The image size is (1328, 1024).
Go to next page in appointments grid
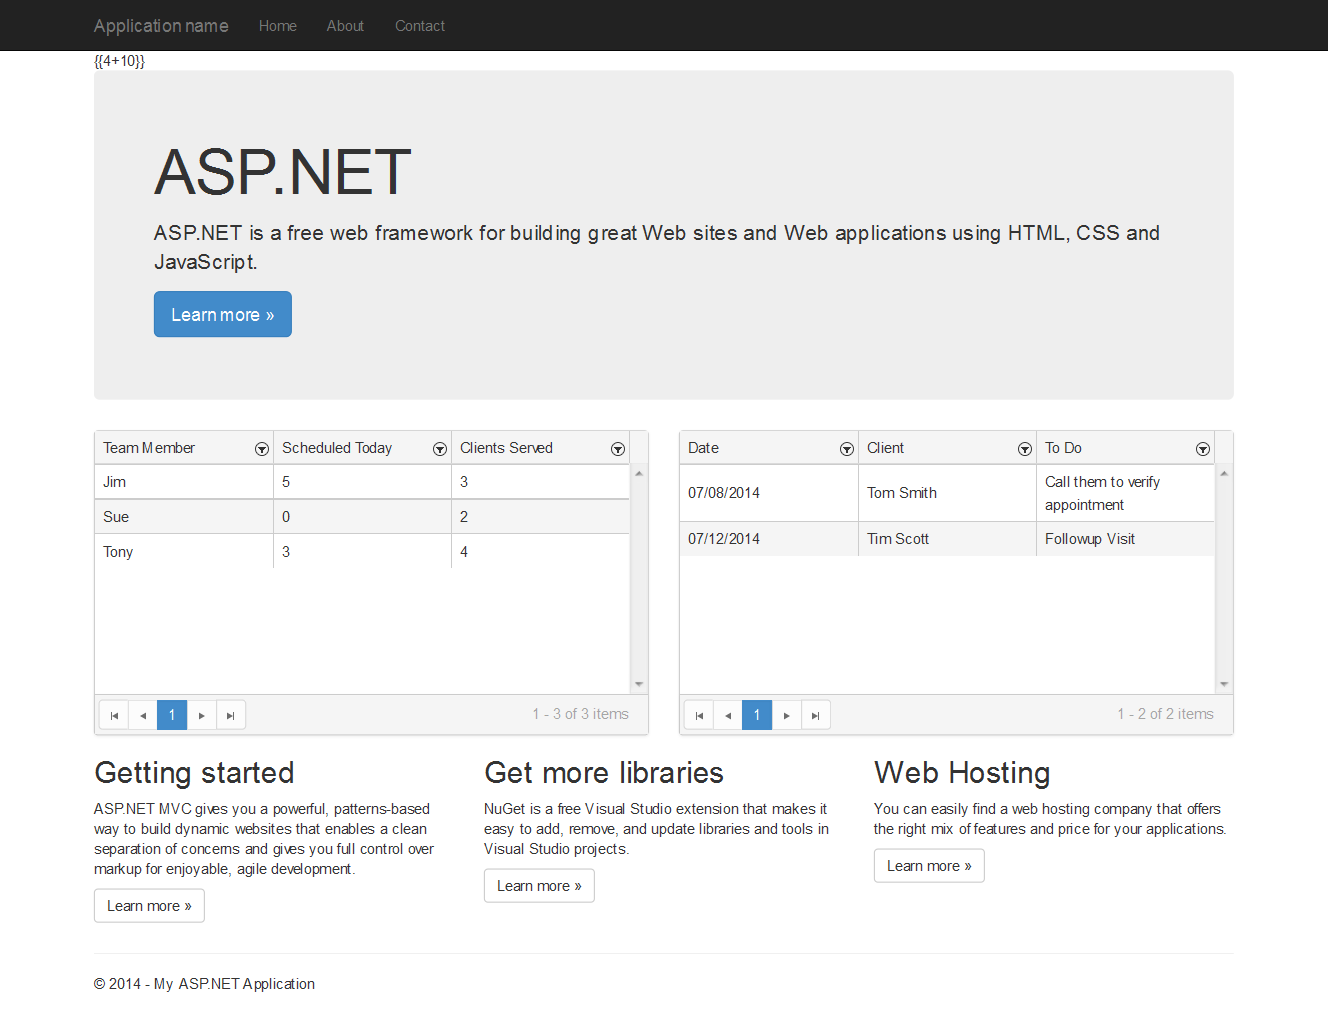787,715
